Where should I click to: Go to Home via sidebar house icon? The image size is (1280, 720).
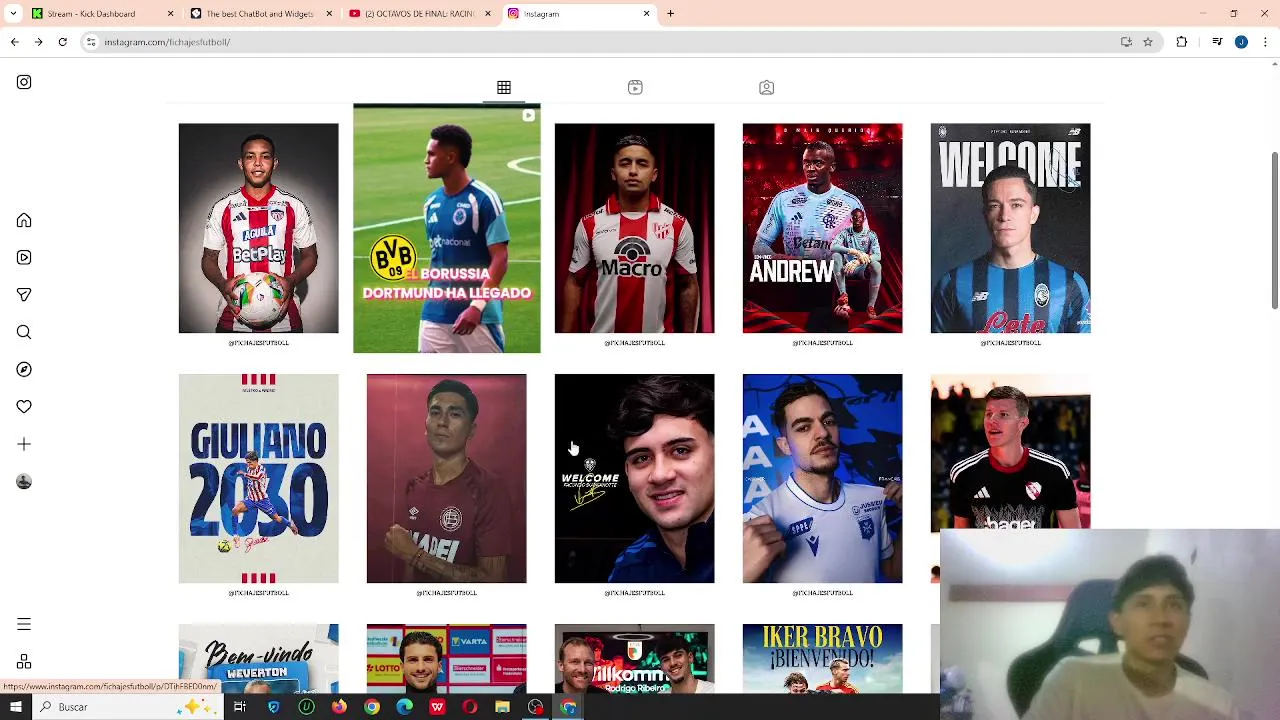tap(24, 220)
